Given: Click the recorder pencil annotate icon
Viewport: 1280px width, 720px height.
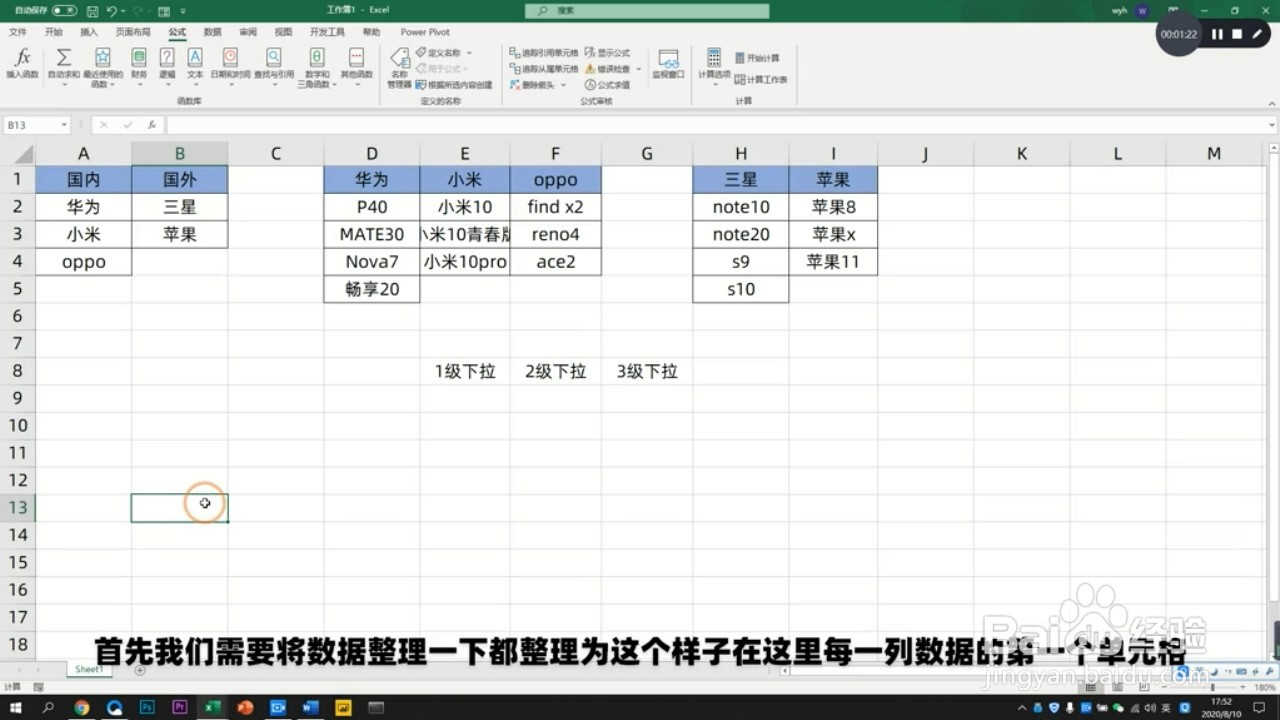Looking at the screenshot, I should 1257,34.
